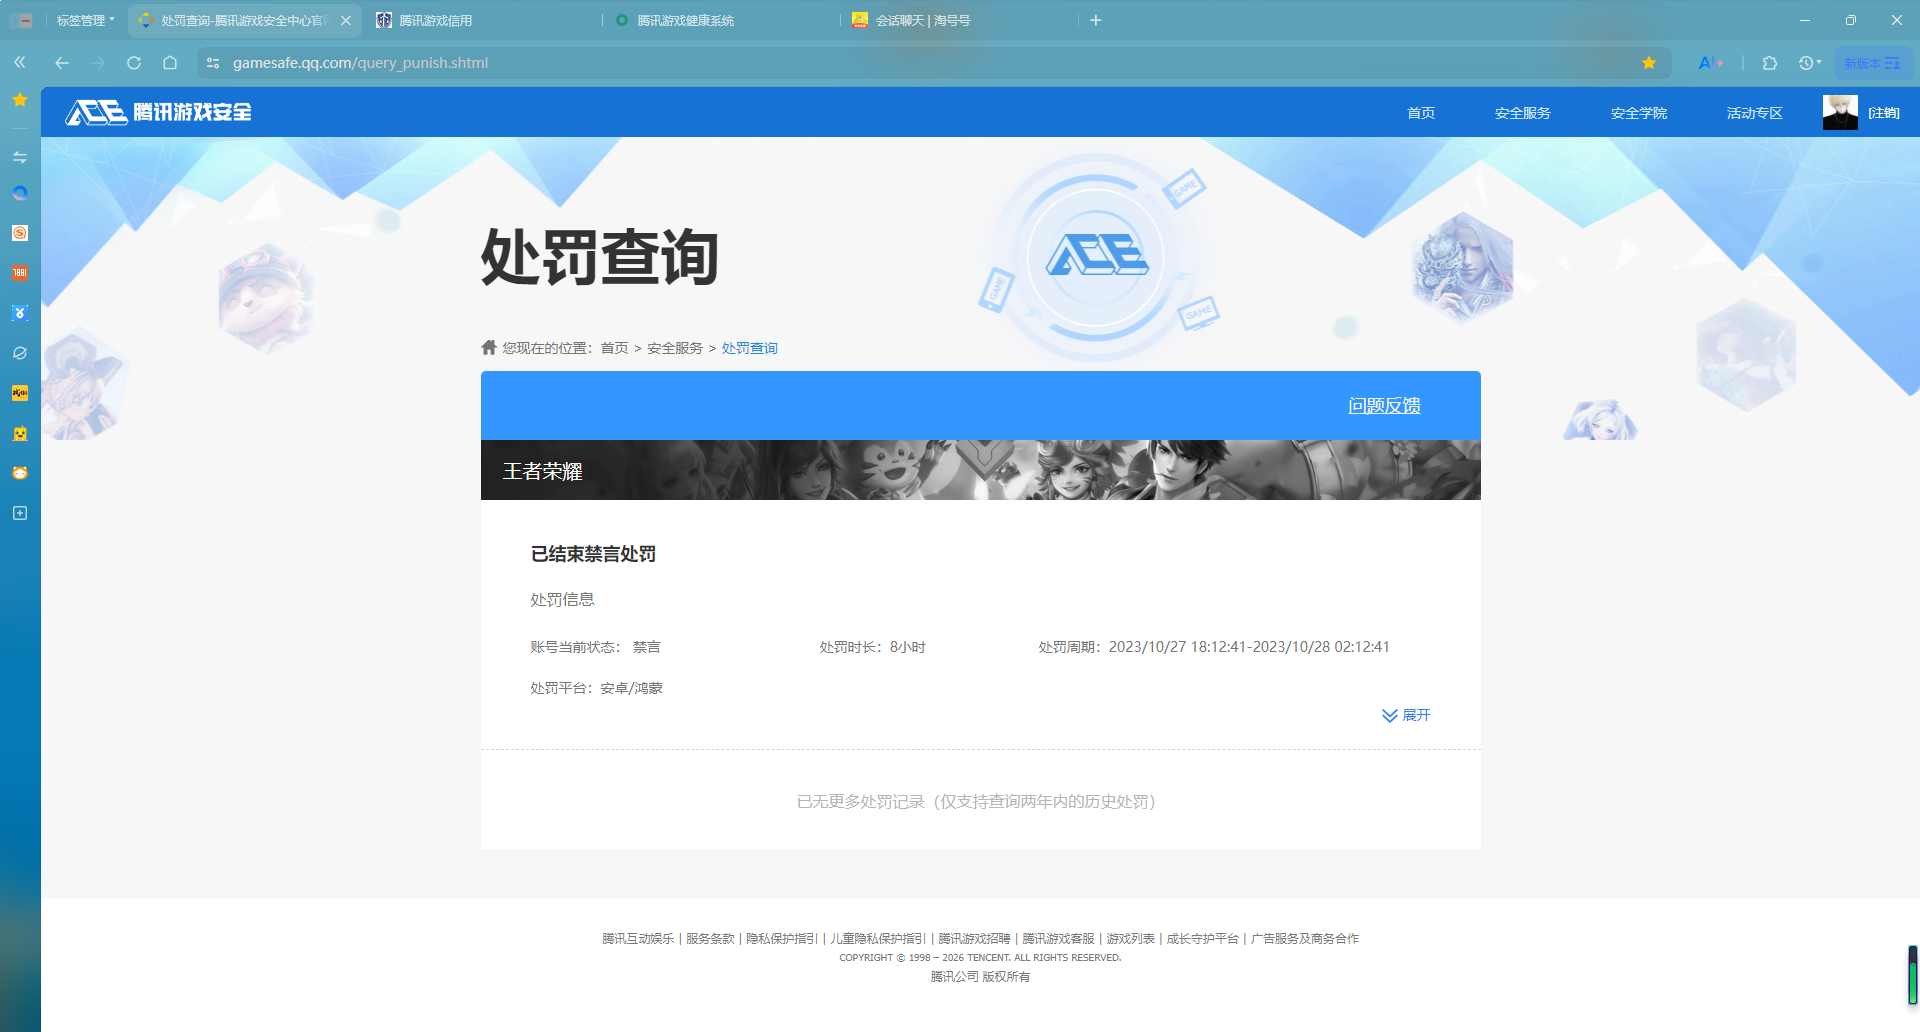
Task: Open the 广告服务及商务合作 footer link
Action: (1305, 938)
